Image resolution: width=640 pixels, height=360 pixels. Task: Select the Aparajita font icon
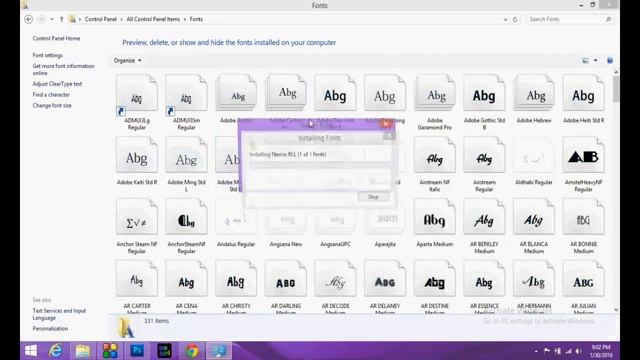click(x=385, y=217)
